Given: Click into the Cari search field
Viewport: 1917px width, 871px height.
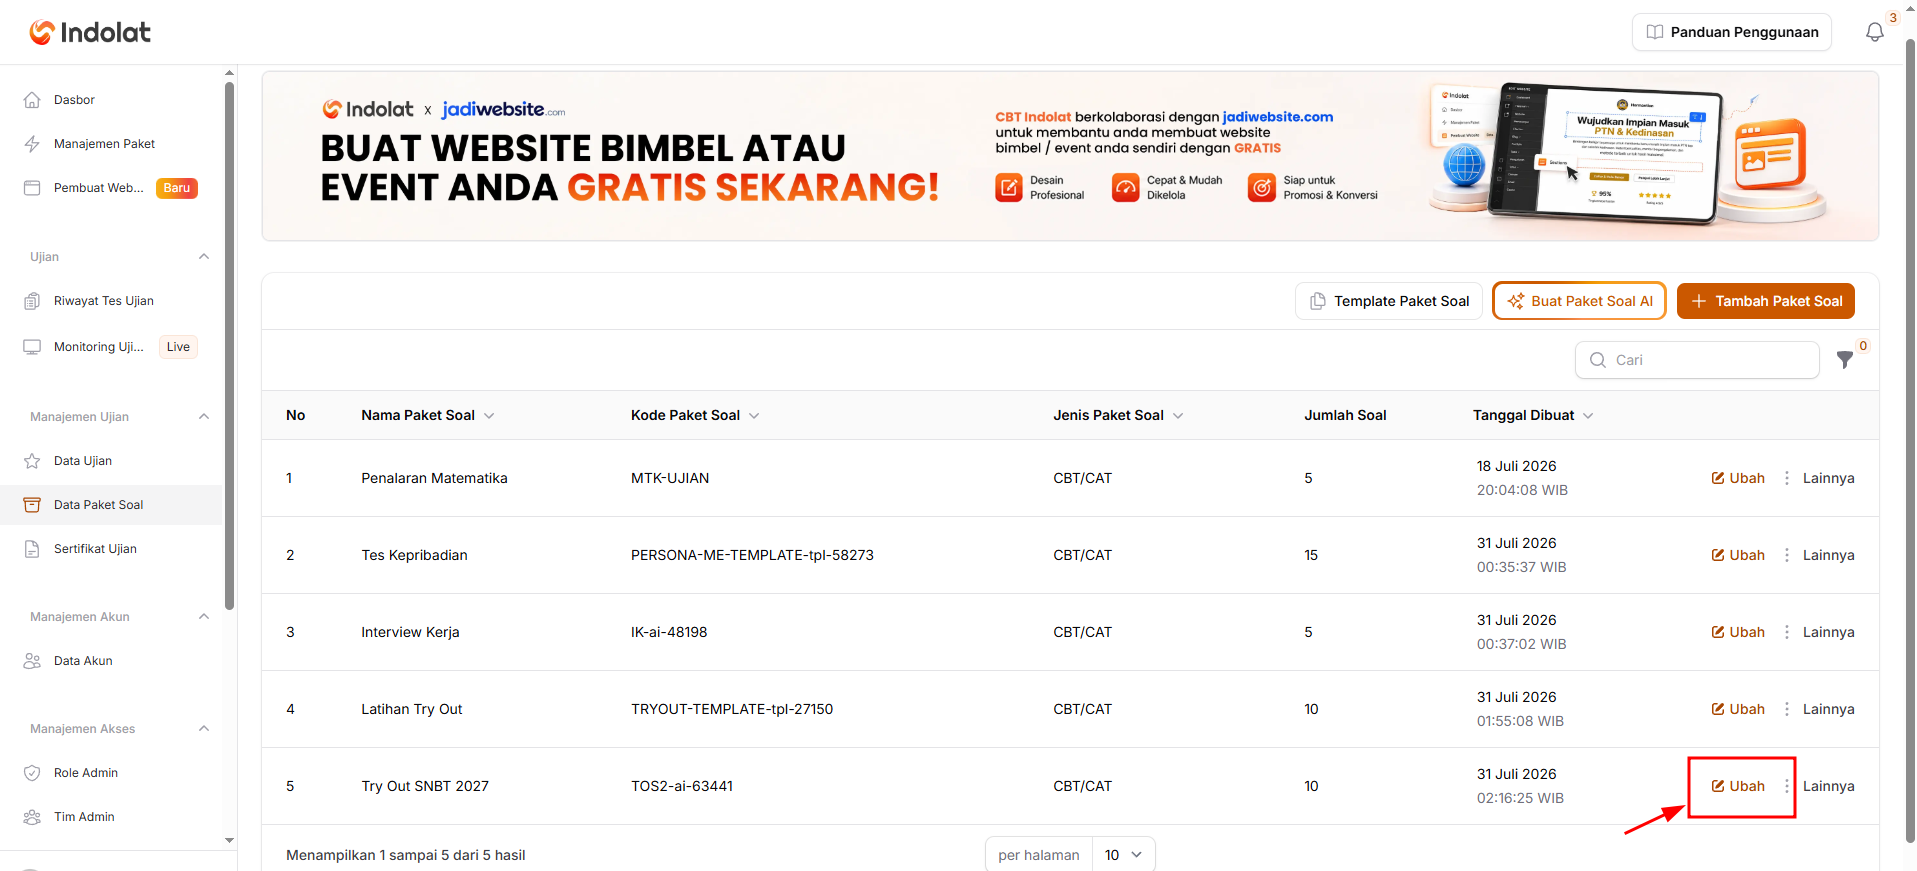Looking at the screenshot, I should pos(1697,360).
